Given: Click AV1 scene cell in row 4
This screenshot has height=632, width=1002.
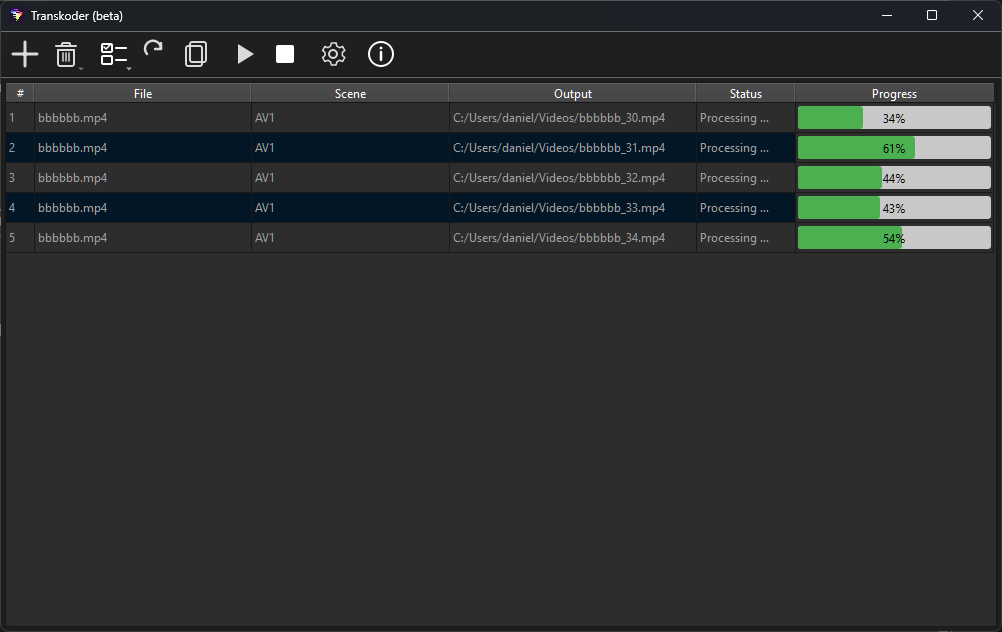Looking at the screenshot, I should tap(350, 208).
